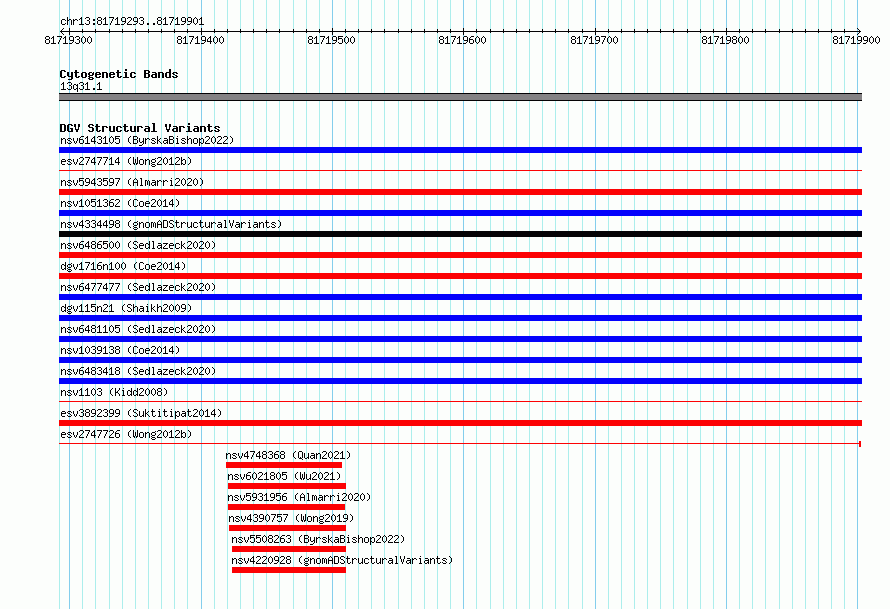Viewport: 890px width, 609px height.
Task: Select the blue bar under nsv6477477
Action: pos(460,297)
